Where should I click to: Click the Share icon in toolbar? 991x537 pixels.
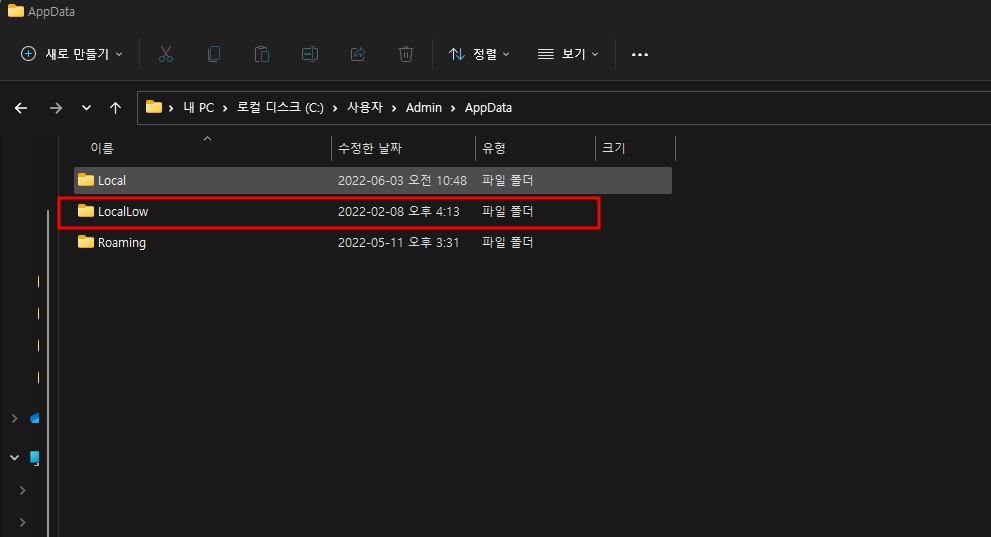click(x=358, y=54)
